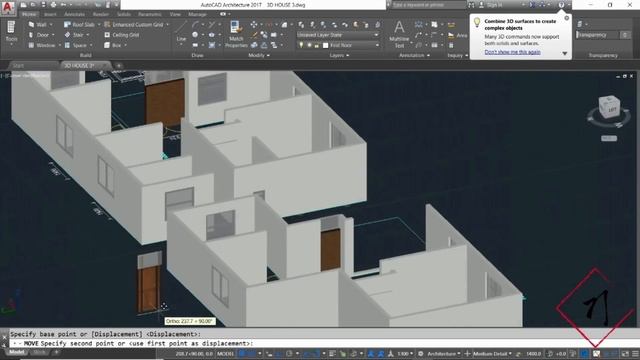Click the Model layout tab
640x360 pixels.
point(16,352)
